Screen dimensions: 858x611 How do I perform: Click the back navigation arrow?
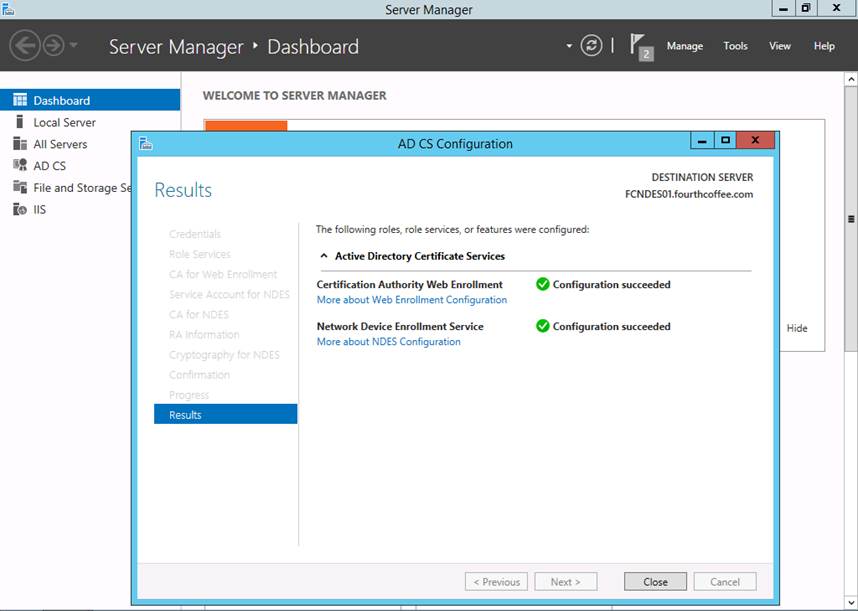click(x=25, y=46)
